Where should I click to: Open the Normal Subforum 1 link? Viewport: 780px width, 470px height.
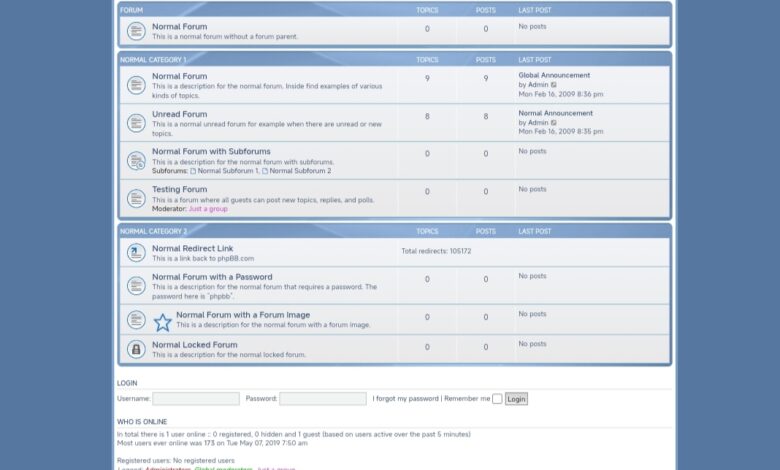pos(227,171)
